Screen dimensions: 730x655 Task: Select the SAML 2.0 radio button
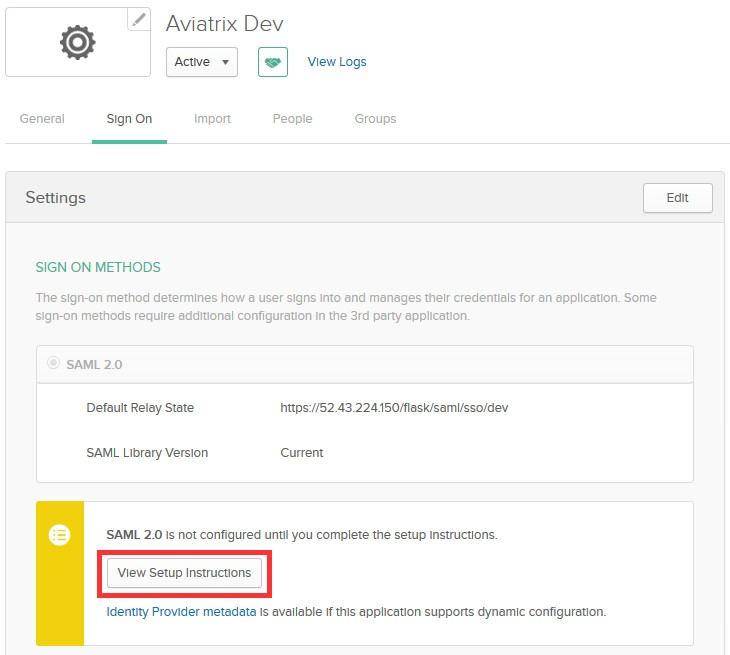point(52,364)
